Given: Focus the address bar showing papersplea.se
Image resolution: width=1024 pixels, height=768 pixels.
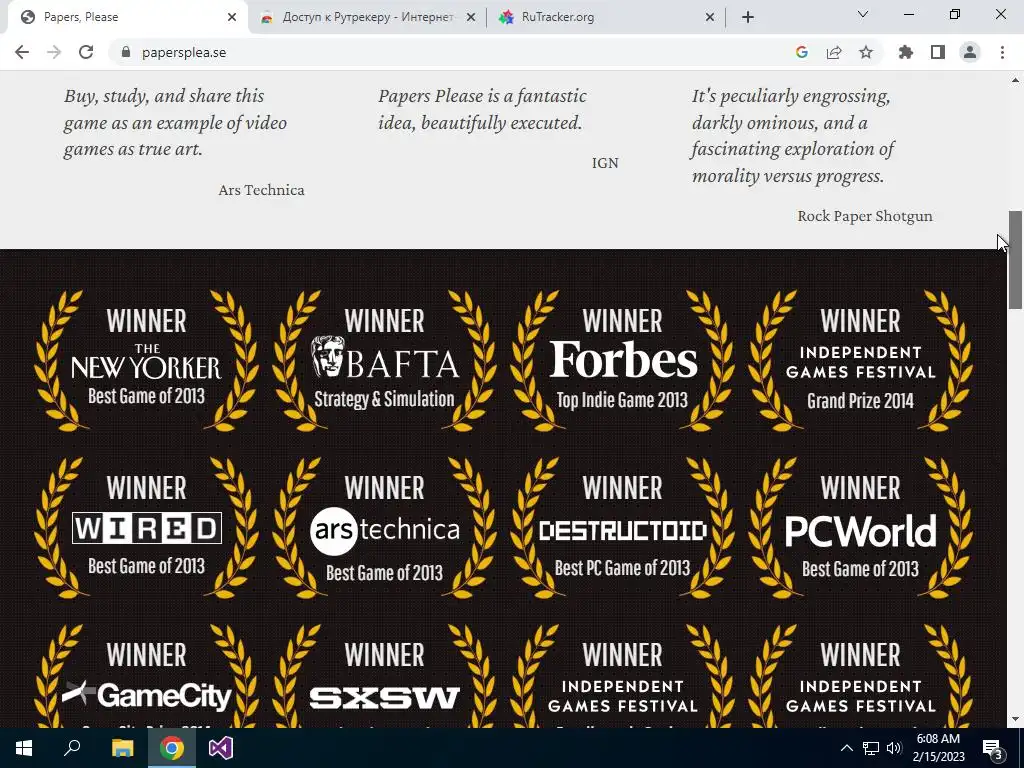Looking at the screenshot, I should point(451,52).
